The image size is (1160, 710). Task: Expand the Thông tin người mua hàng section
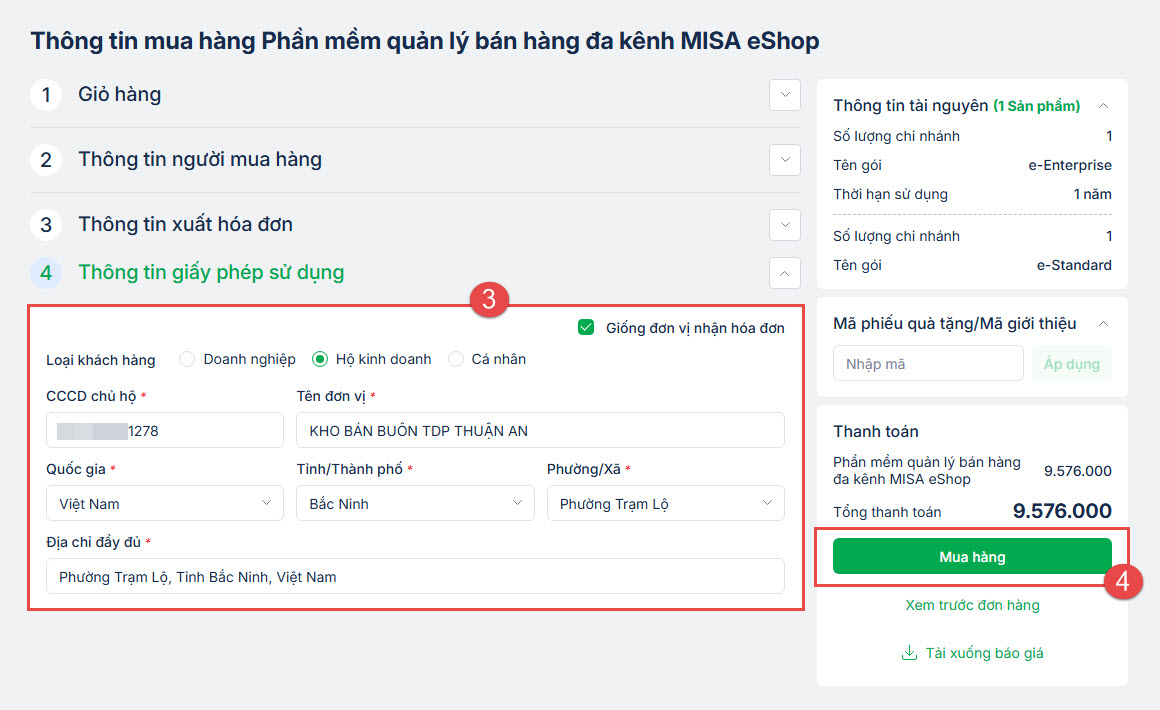click(785, 160)
